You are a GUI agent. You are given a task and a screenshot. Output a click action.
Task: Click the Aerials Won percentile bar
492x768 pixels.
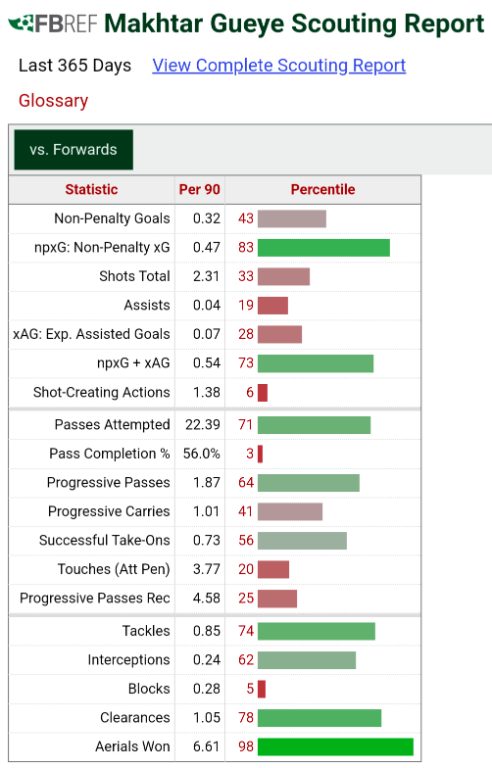[336, 747]
